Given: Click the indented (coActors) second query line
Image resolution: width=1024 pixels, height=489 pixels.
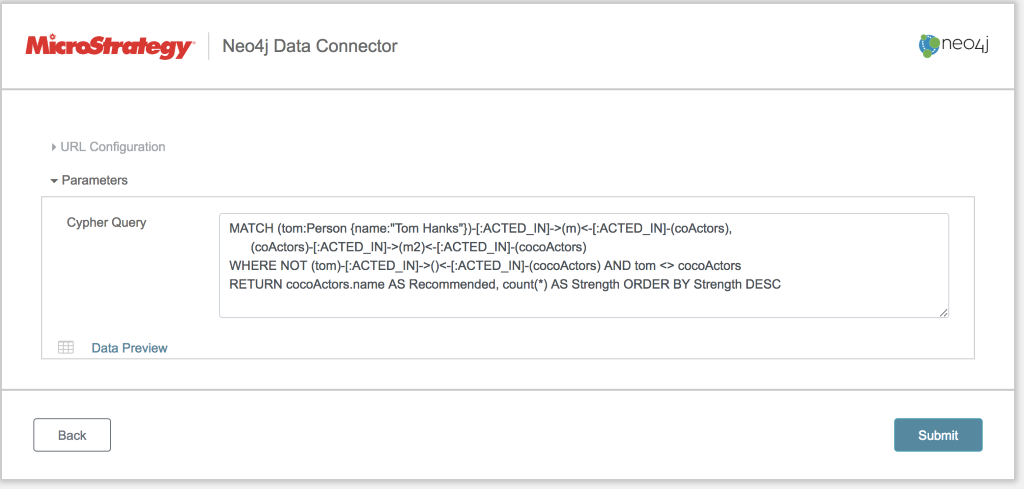Looking at the screenshot, I should [418, 246].
